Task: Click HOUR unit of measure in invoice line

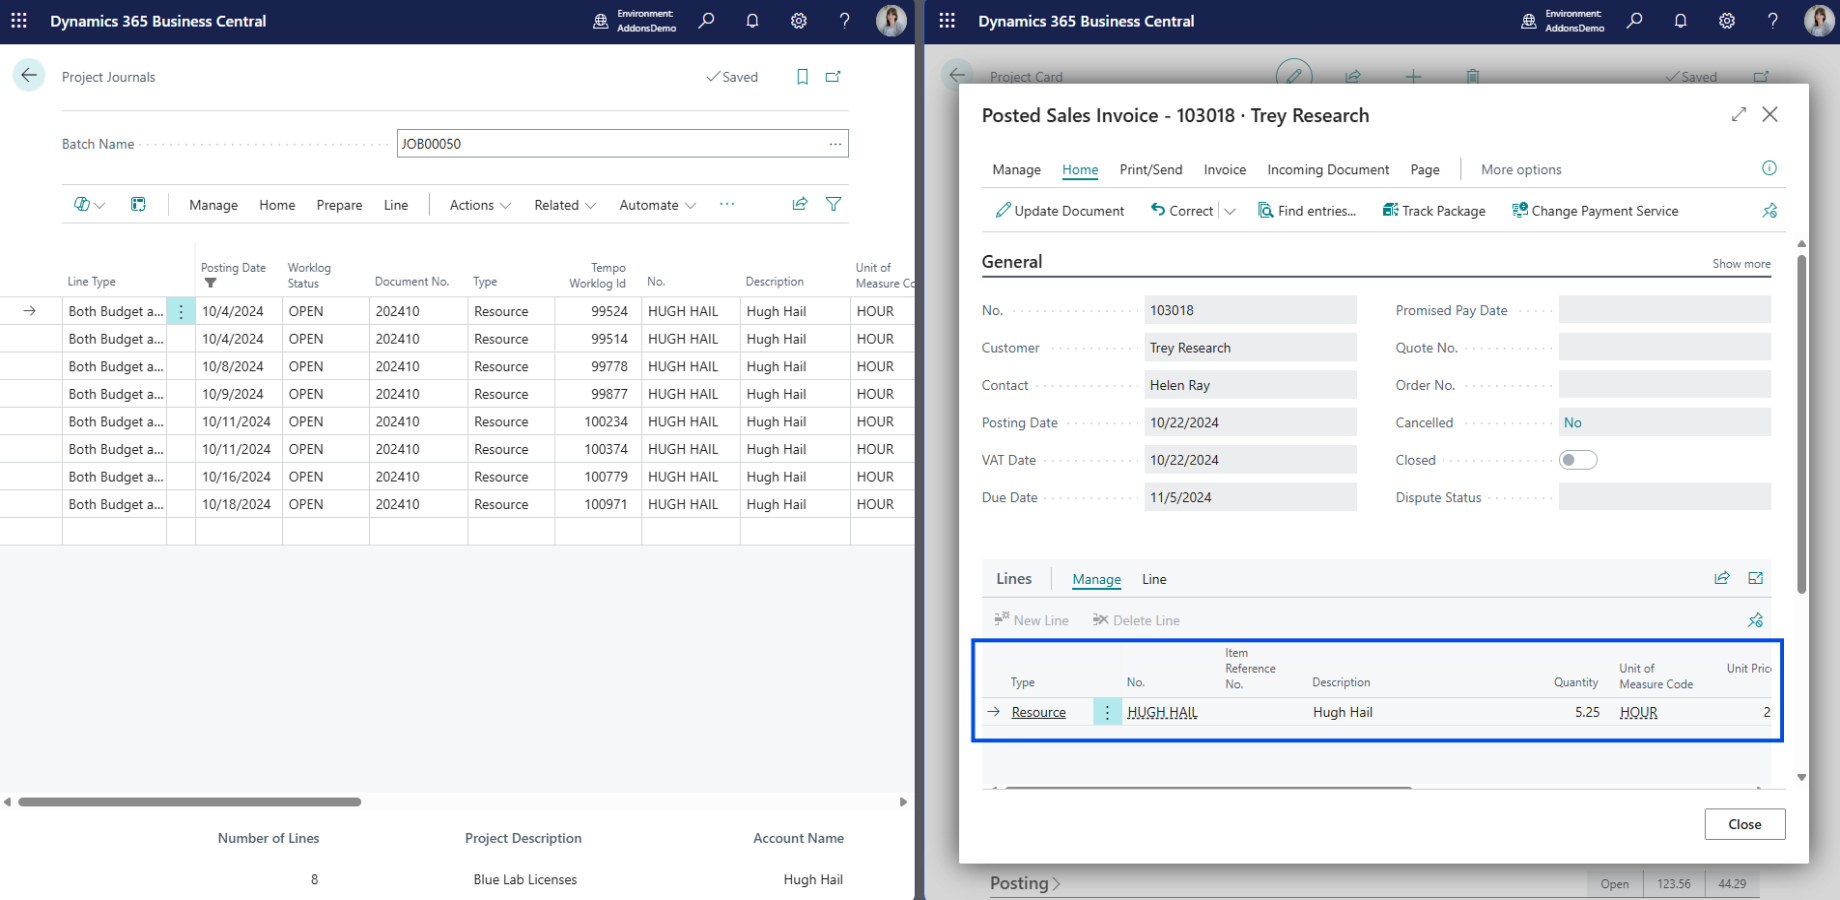Action: coord(1638,712)
